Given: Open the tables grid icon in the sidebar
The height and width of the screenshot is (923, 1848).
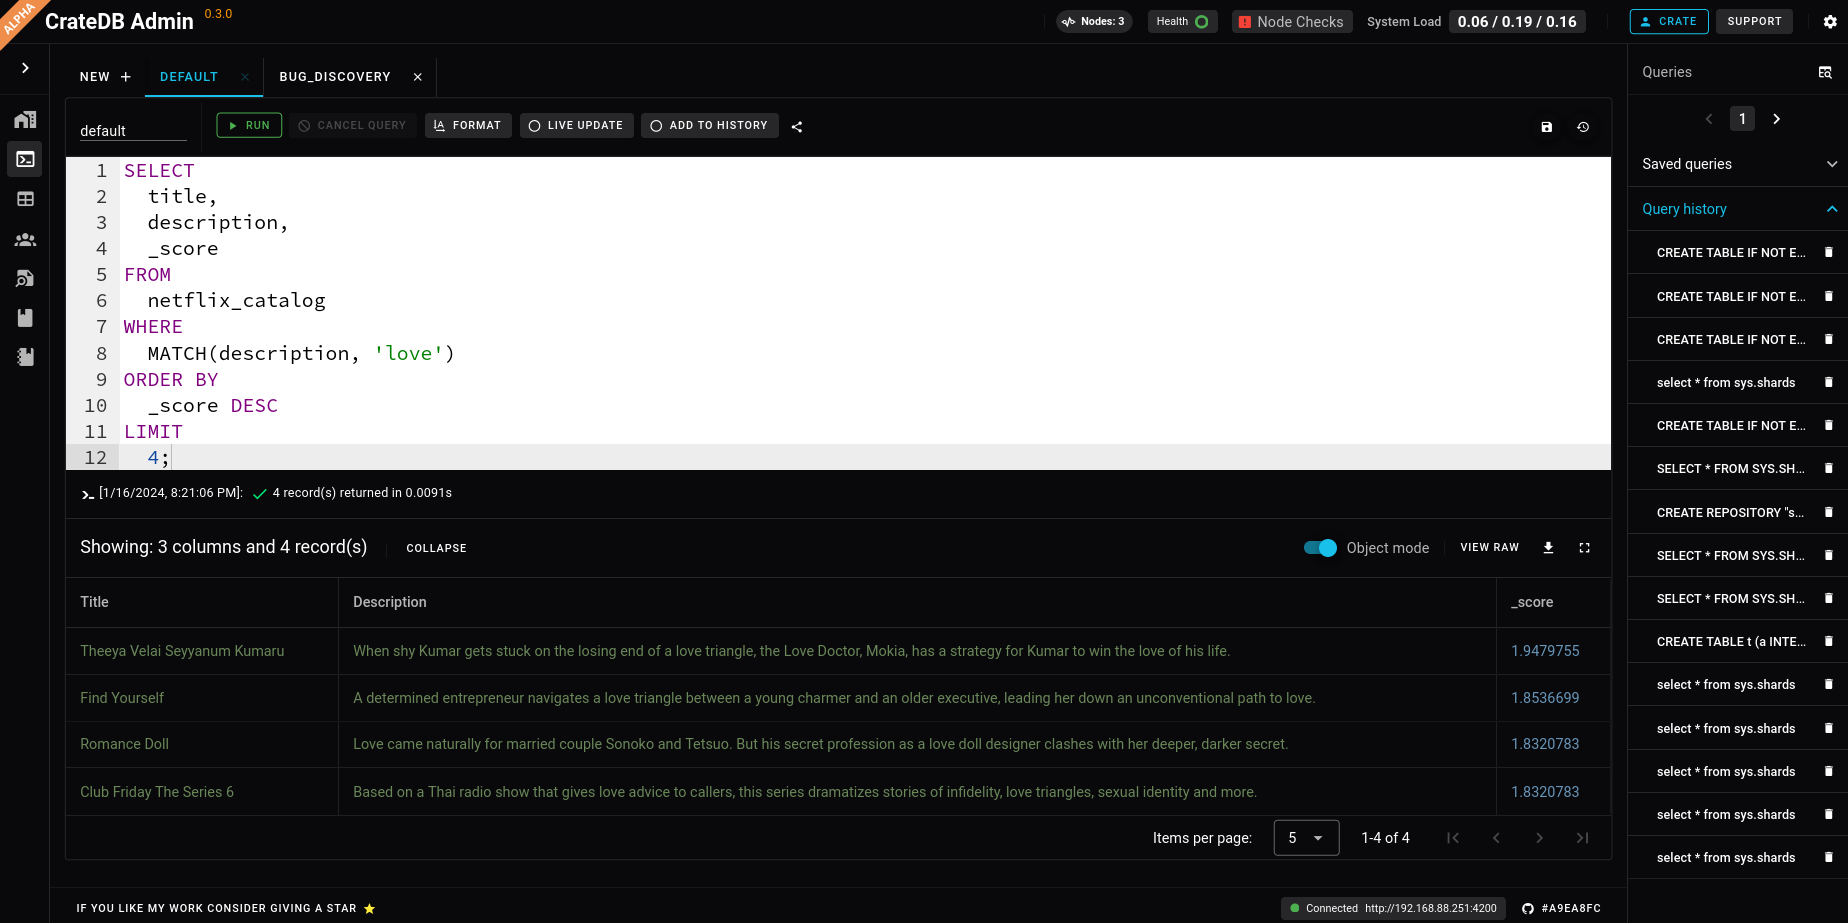Looking at the screenshot, I should pyautogui.click(x=25, y=199).
